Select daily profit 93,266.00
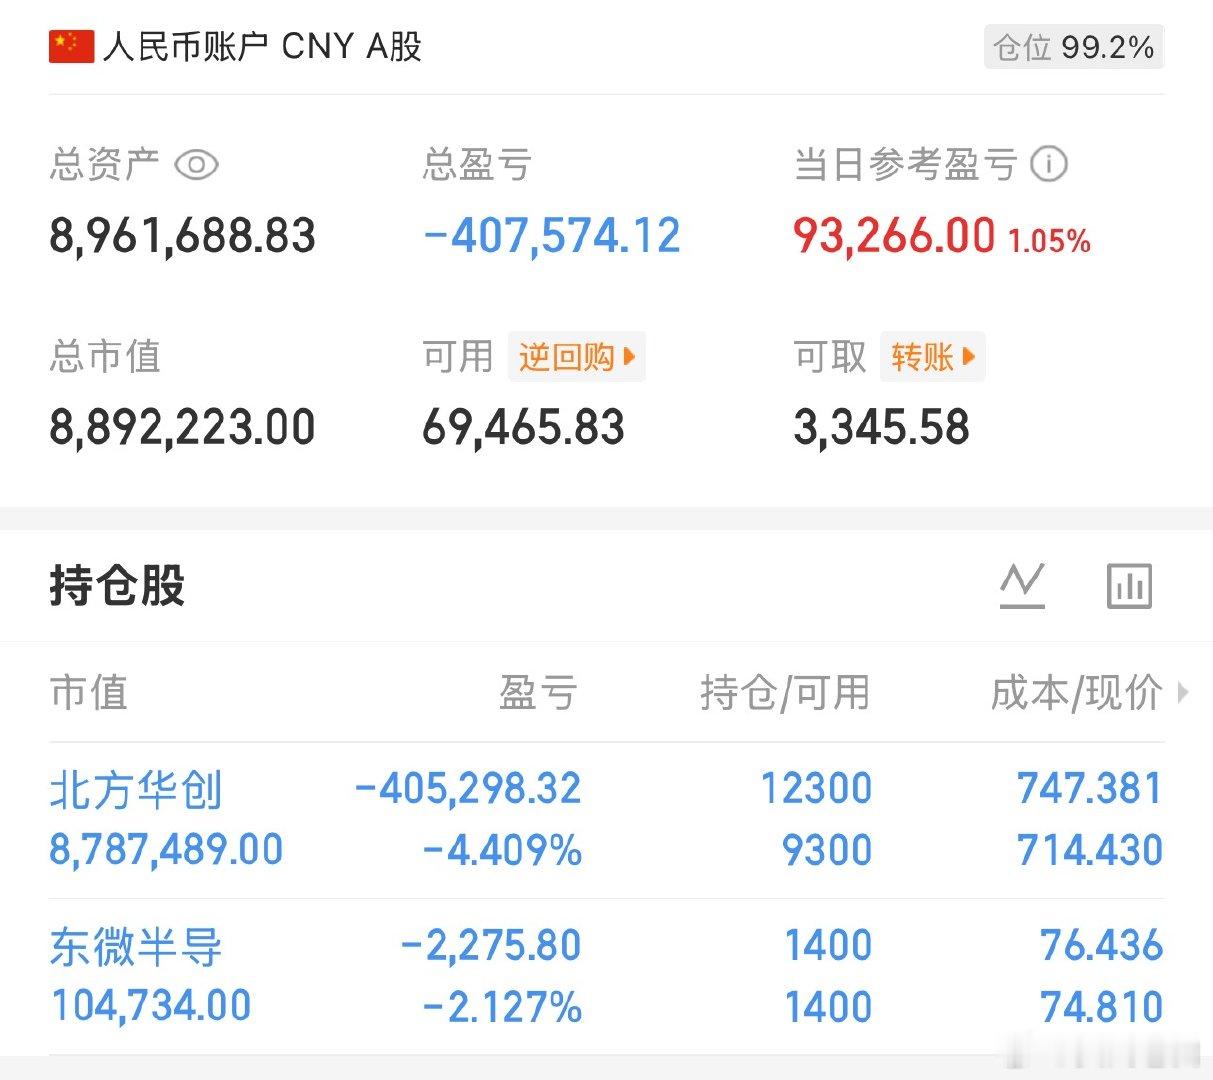 coord(894,236)
